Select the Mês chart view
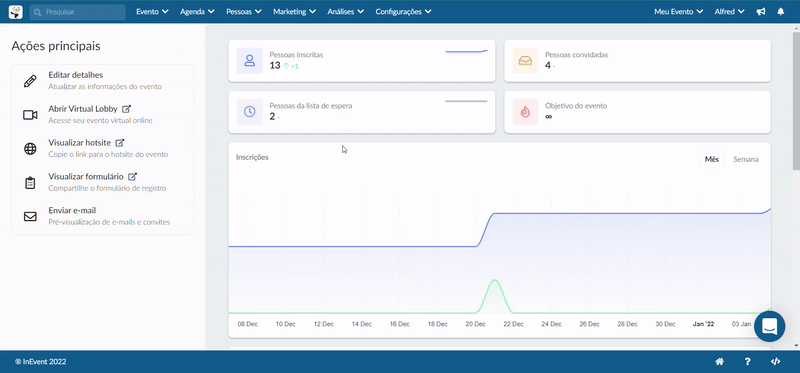Image resolution: width=800 pixels, height=373 pixels. [712, 159]
